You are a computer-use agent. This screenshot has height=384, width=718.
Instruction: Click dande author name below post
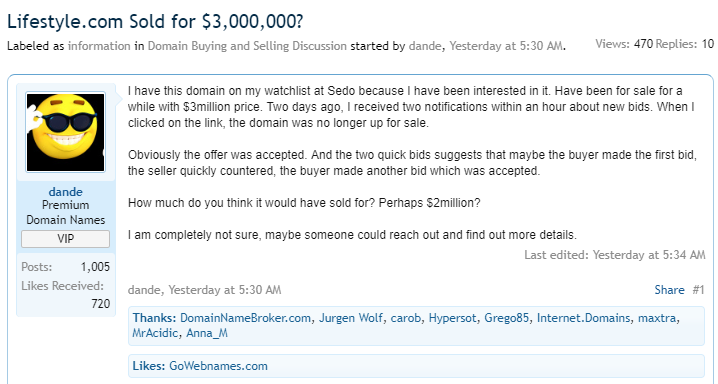pos(144,290)
